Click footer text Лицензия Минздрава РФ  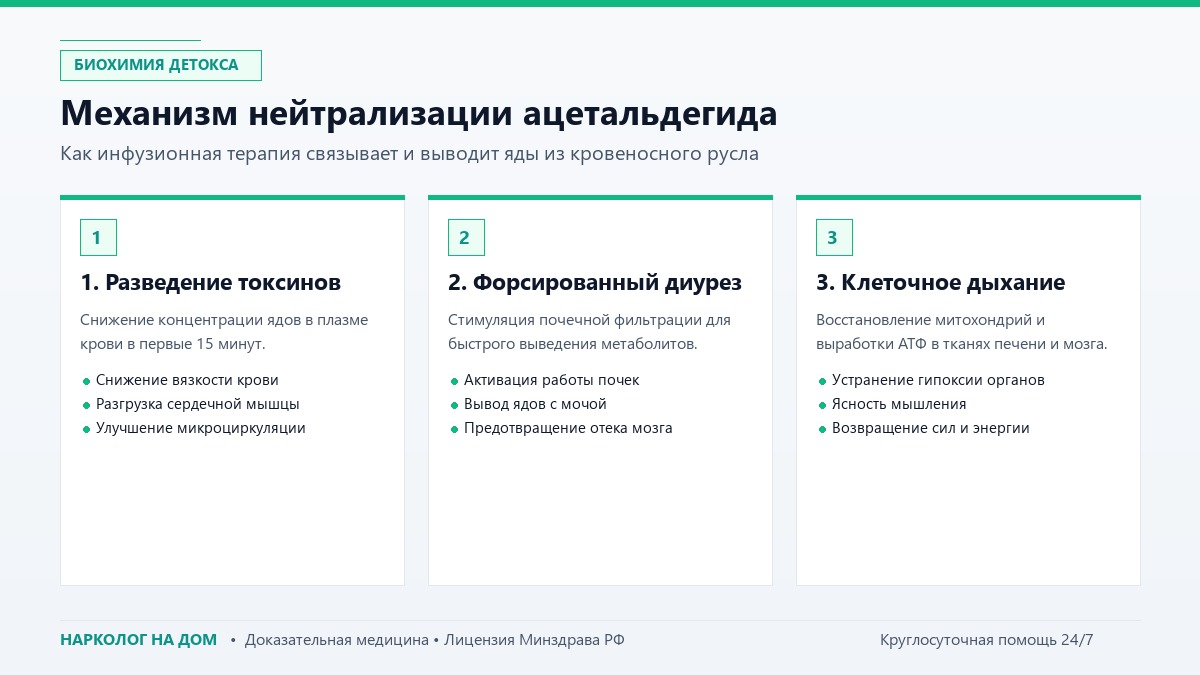[535, 640]
